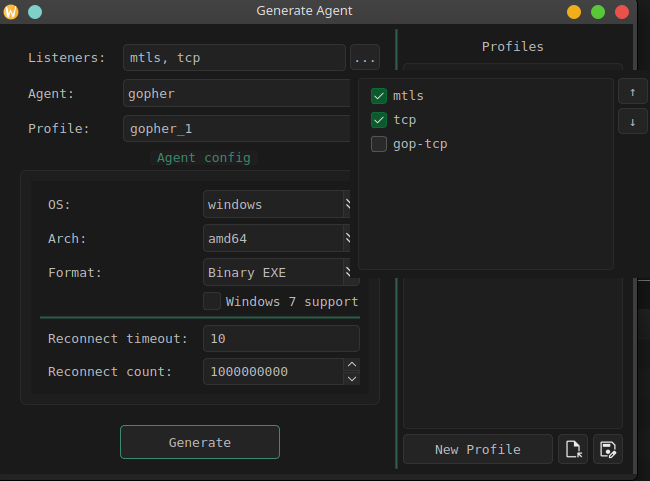This screenshot has height=481, width=650.
Task: Uncheck the mtls listener checkbox
Action: tap(379, 96)
